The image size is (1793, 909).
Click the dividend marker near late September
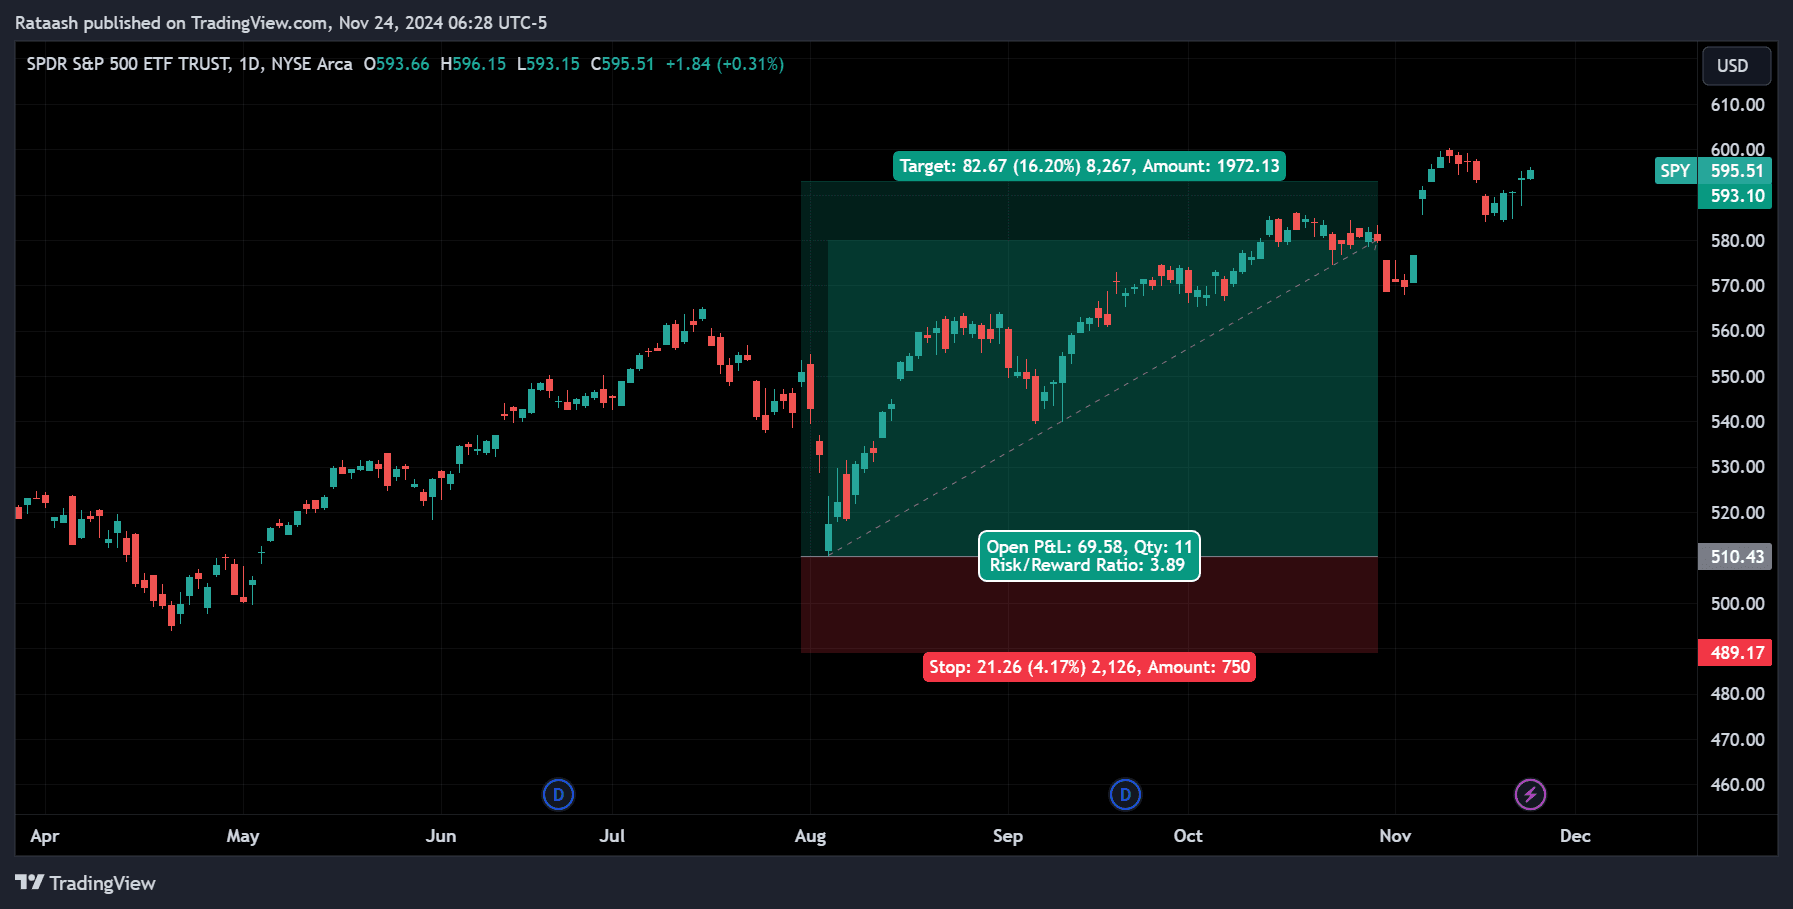1125,795
